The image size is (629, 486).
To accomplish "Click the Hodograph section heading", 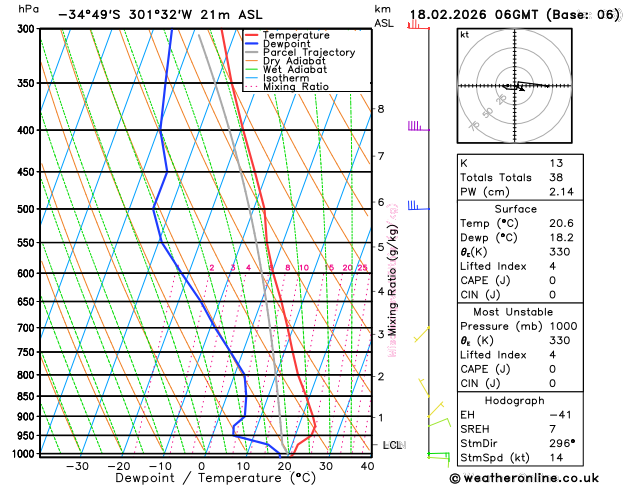I will [x=515, y=401].
